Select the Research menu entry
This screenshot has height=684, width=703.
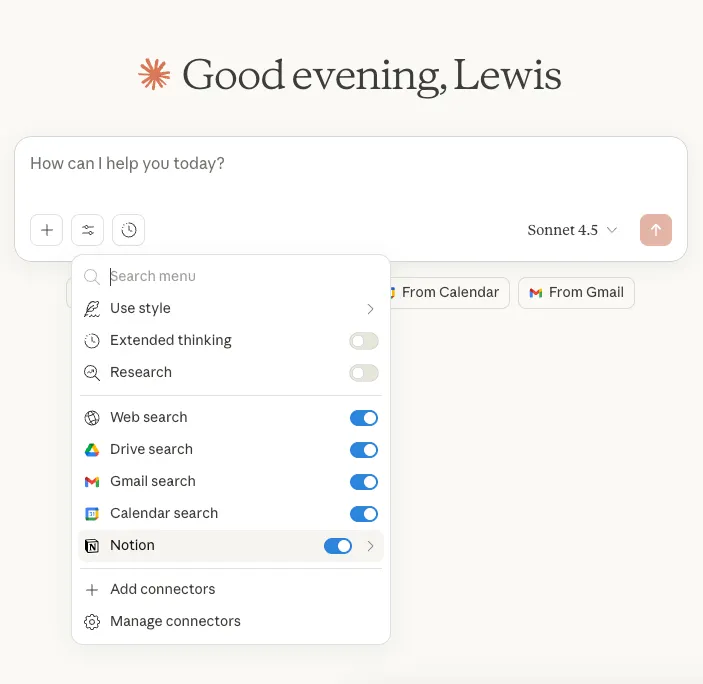tap(231, 373)
